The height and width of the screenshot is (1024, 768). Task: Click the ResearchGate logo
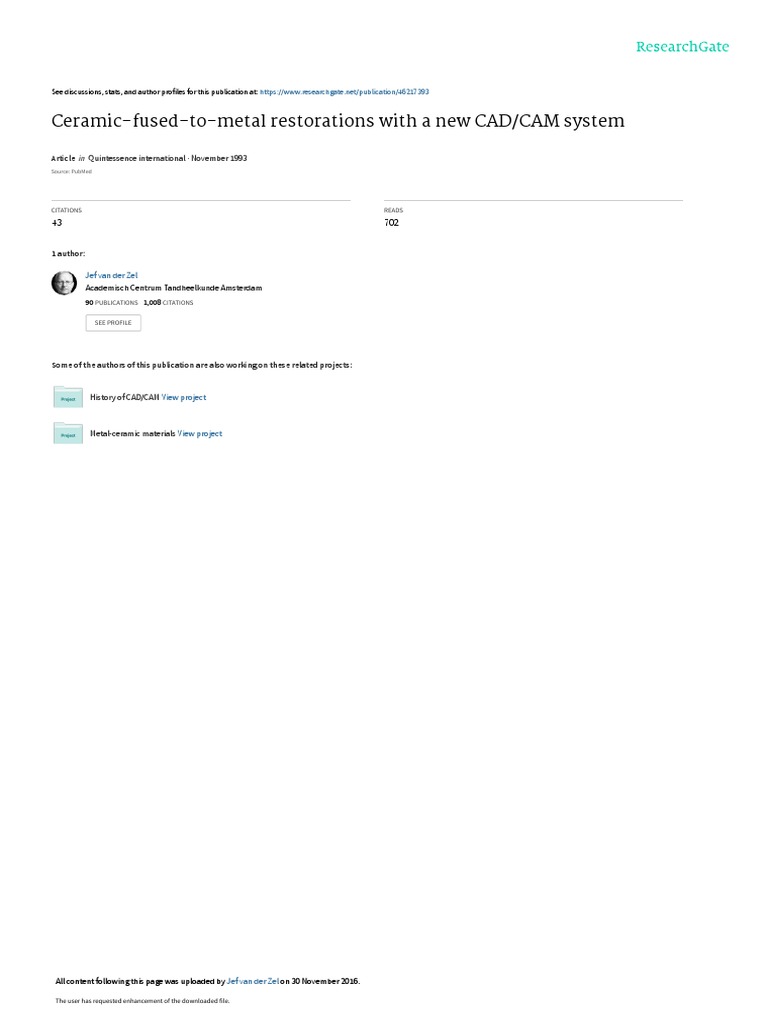[682, 47]
